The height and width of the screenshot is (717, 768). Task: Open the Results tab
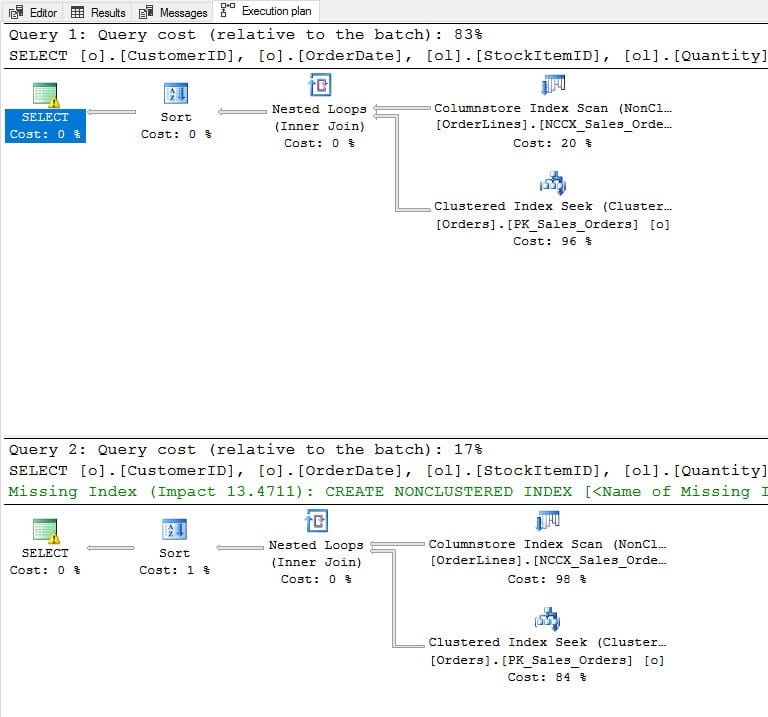pos(98,12)
